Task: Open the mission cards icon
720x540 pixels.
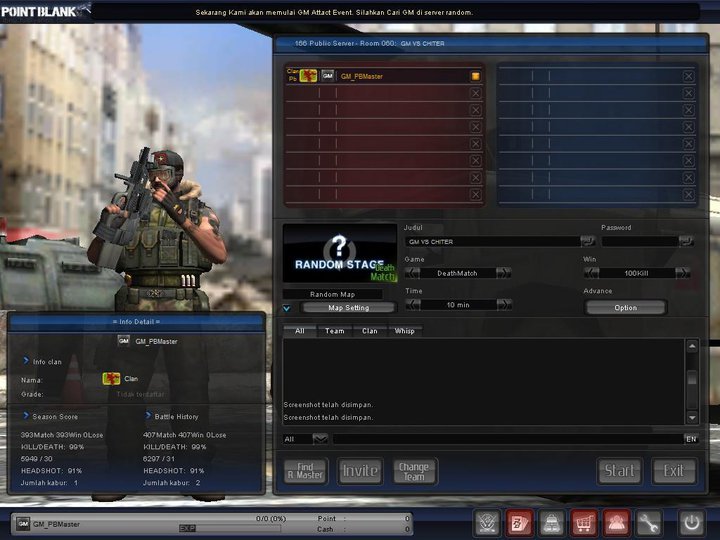Action: 520,523
